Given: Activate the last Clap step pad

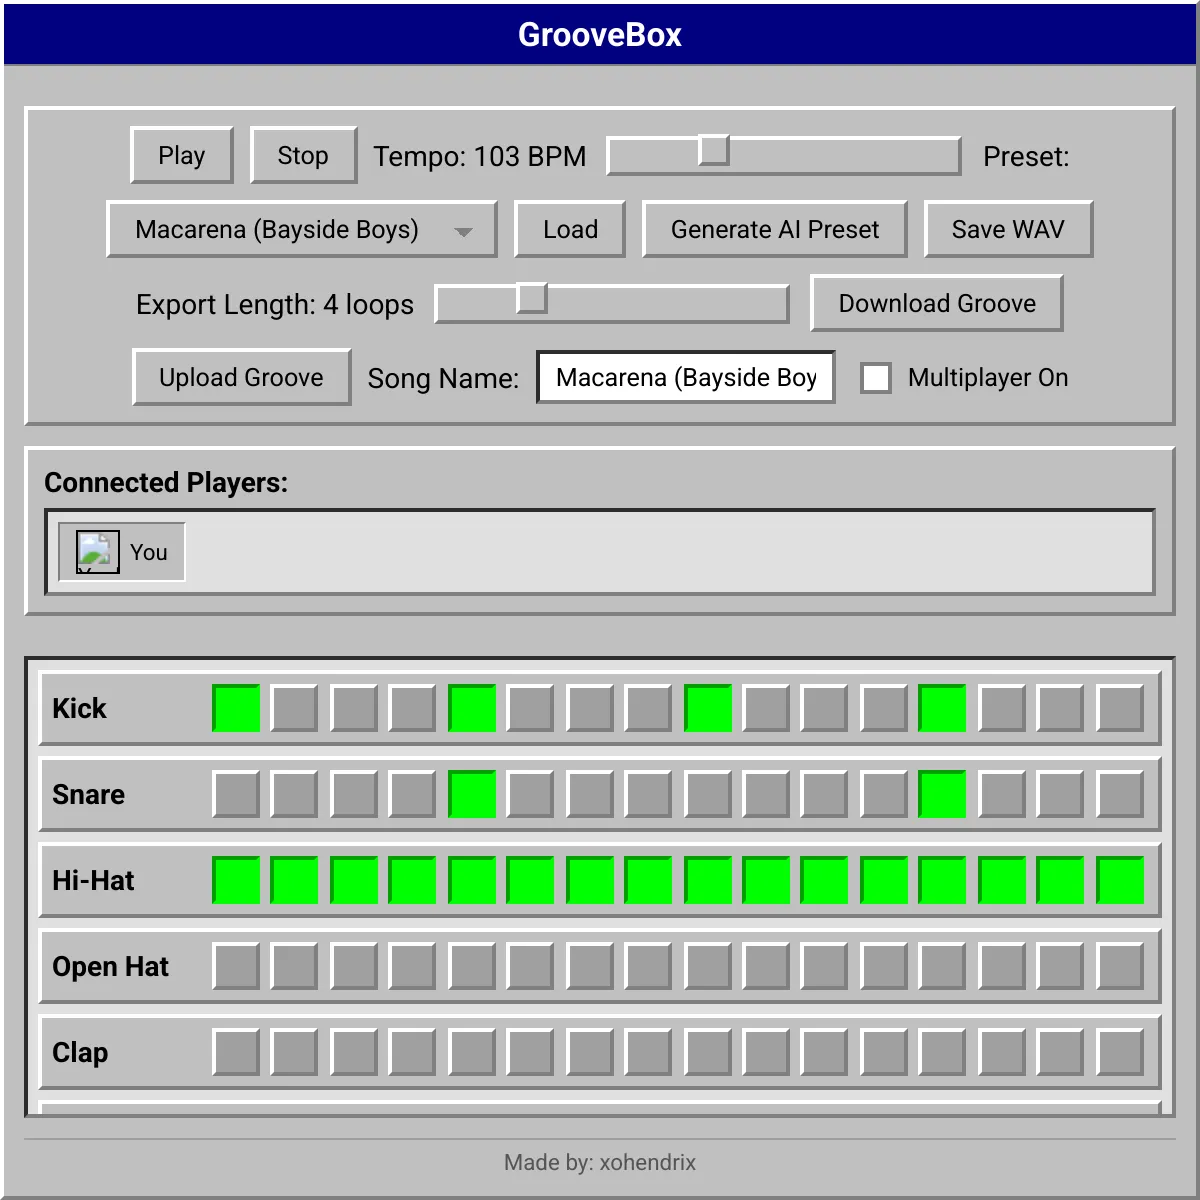Looking at the screenshot, I should (1119, 1052).
